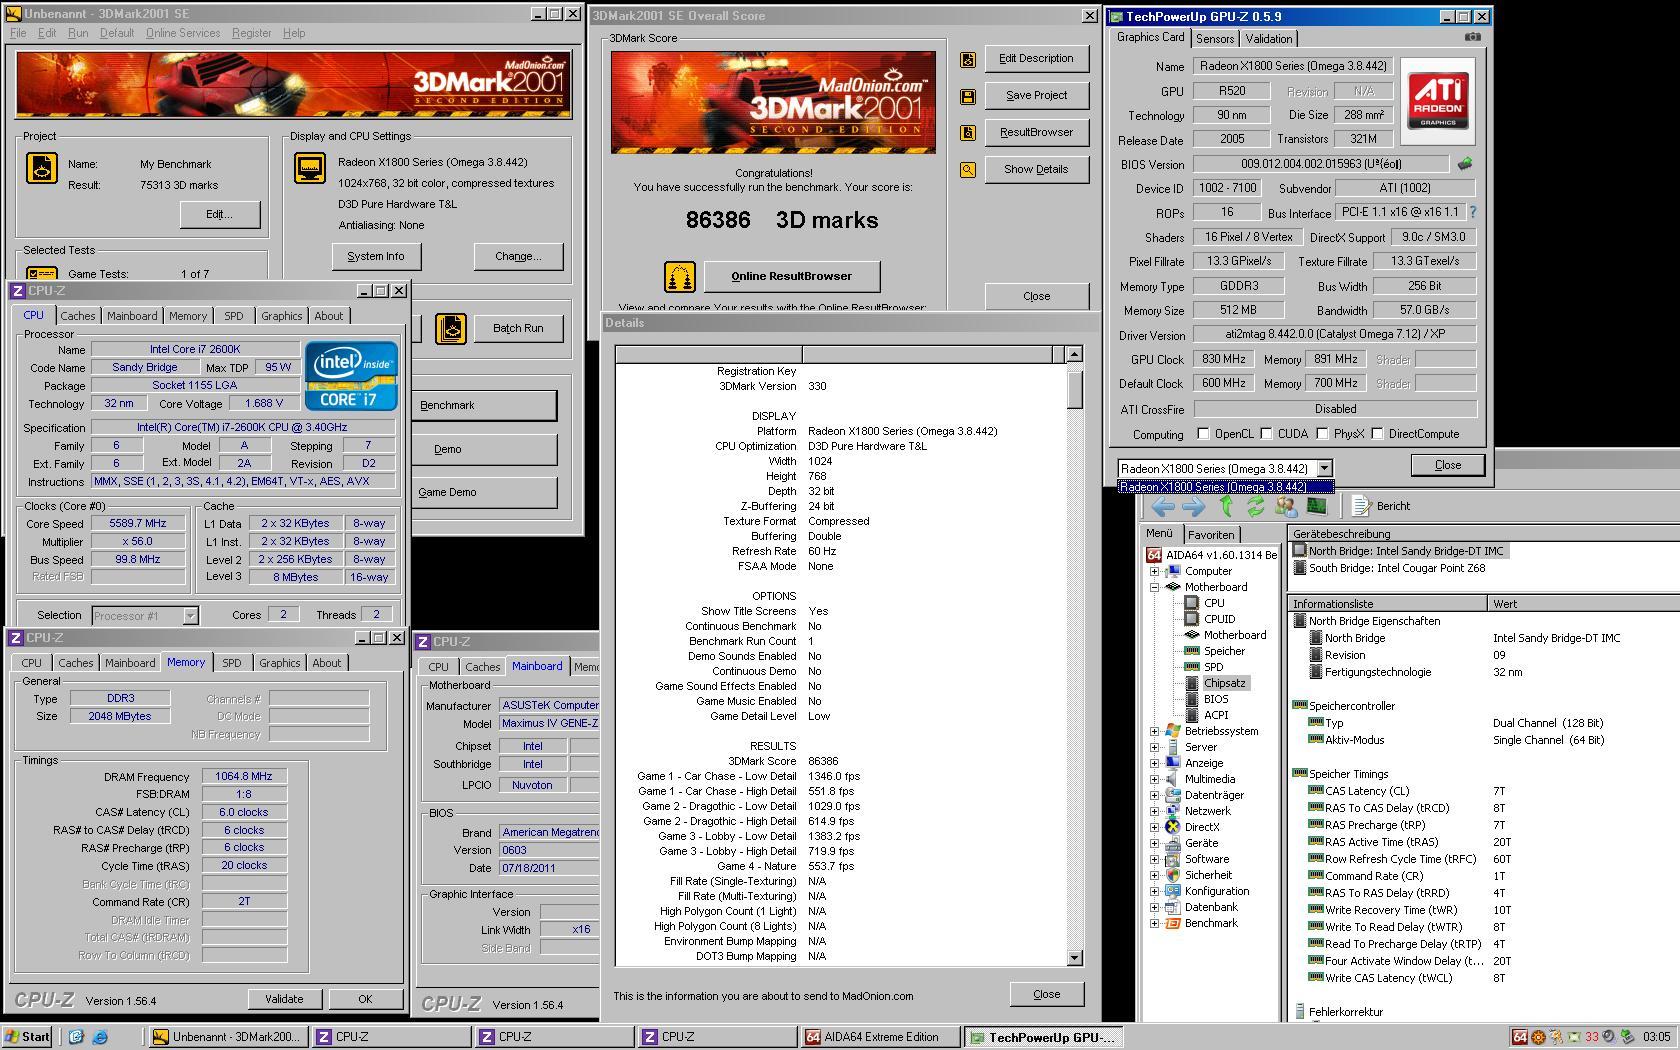Image resolution: width=1680 pixels, height=1050 pixels.
Task: Open Online Services menu in 3DMark2001
Action: tap(183, 33)
